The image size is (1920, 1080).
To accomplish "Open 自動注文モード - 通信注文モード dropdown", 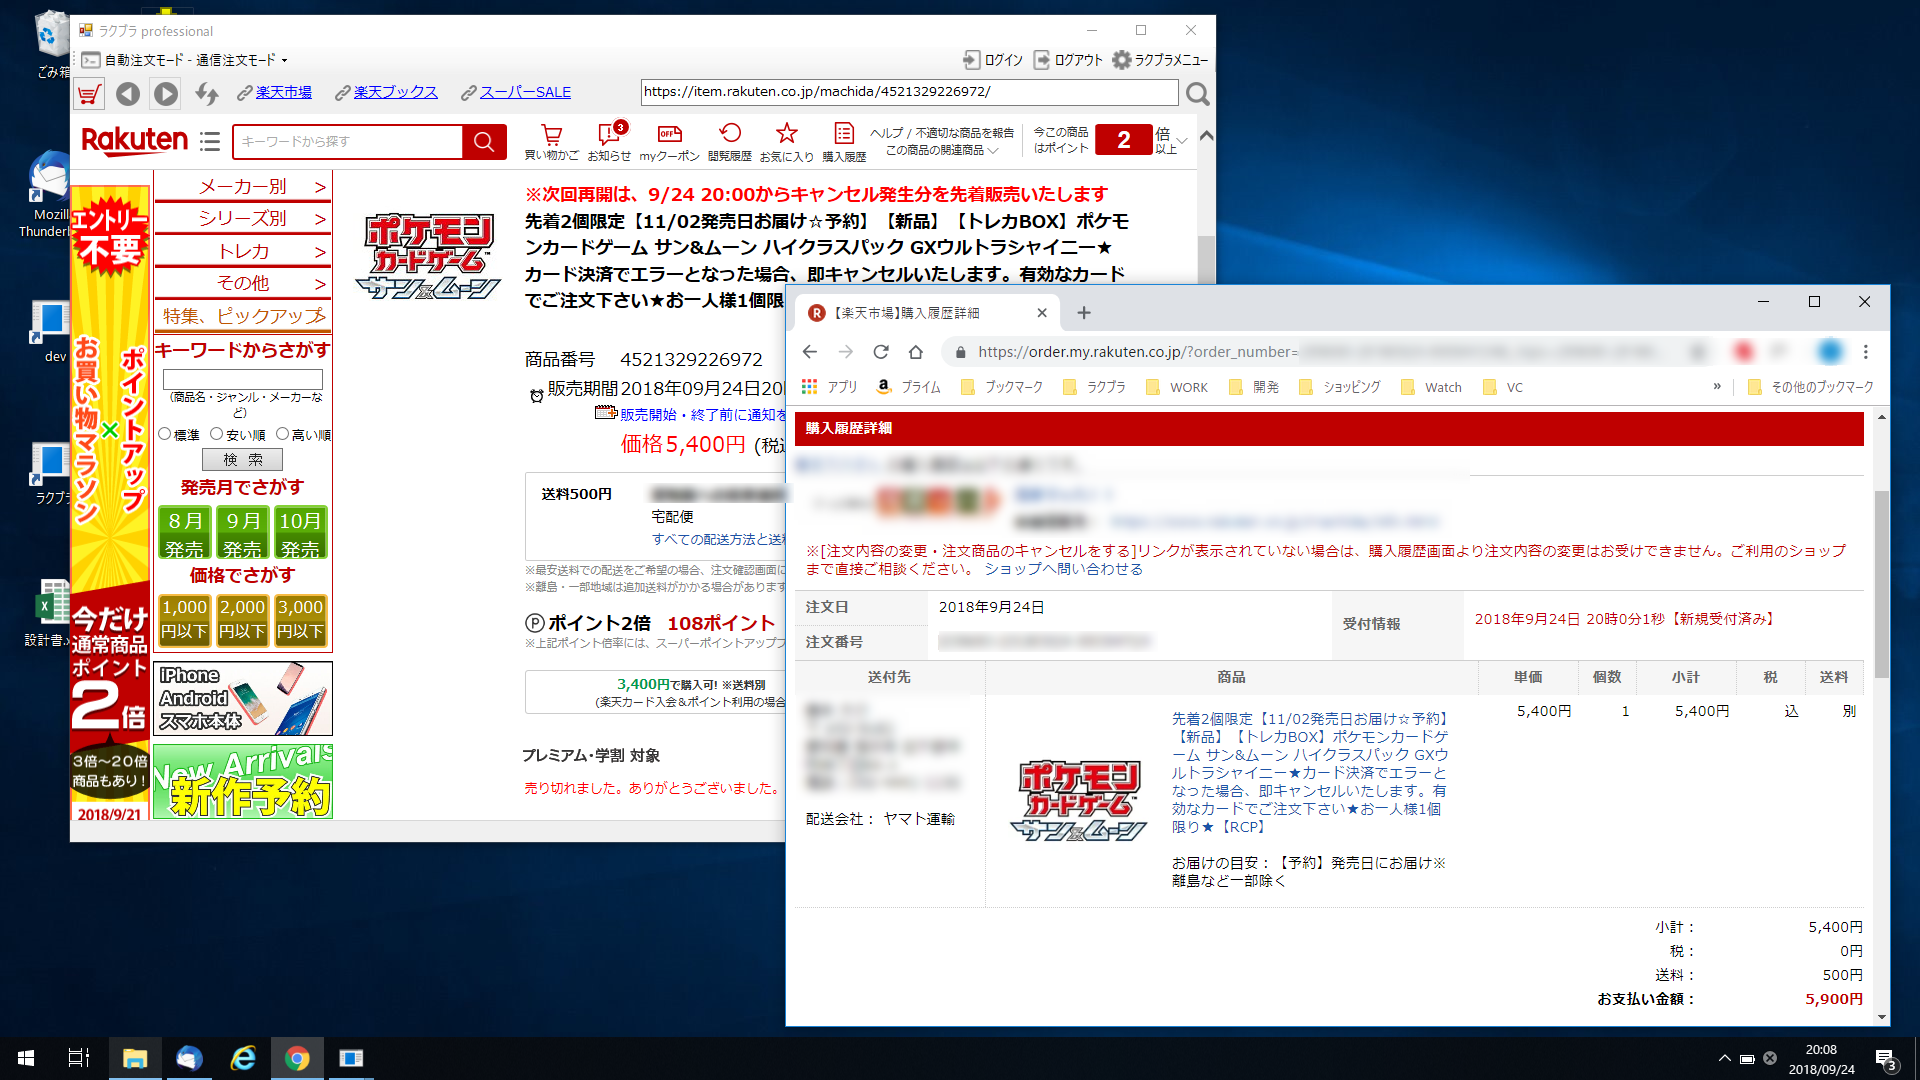I will click(195, 60).
